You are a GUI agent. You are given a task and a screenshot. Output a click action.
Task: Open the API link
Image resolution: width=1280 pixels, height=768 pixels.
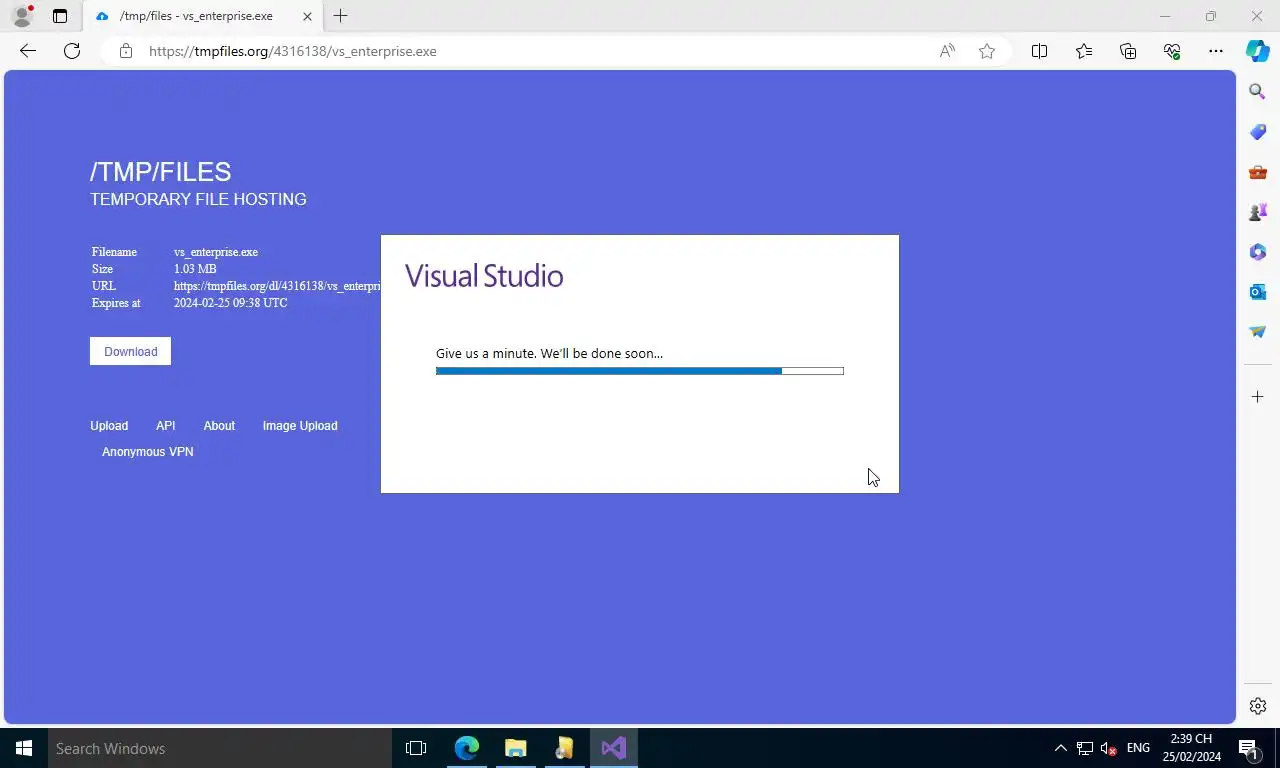tap(165, 426)
